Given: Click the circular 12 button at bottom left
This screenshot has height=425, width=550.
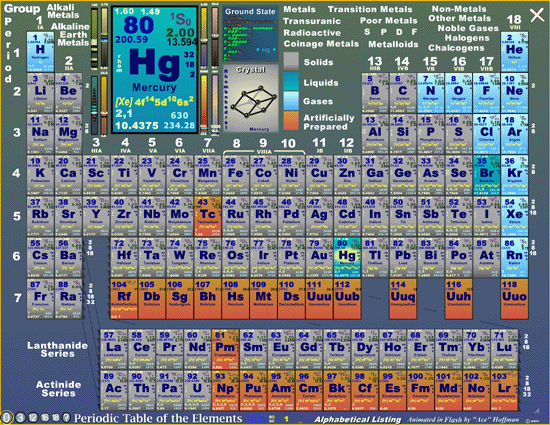Looking at the screenshot, I should [x=33, y=417].
